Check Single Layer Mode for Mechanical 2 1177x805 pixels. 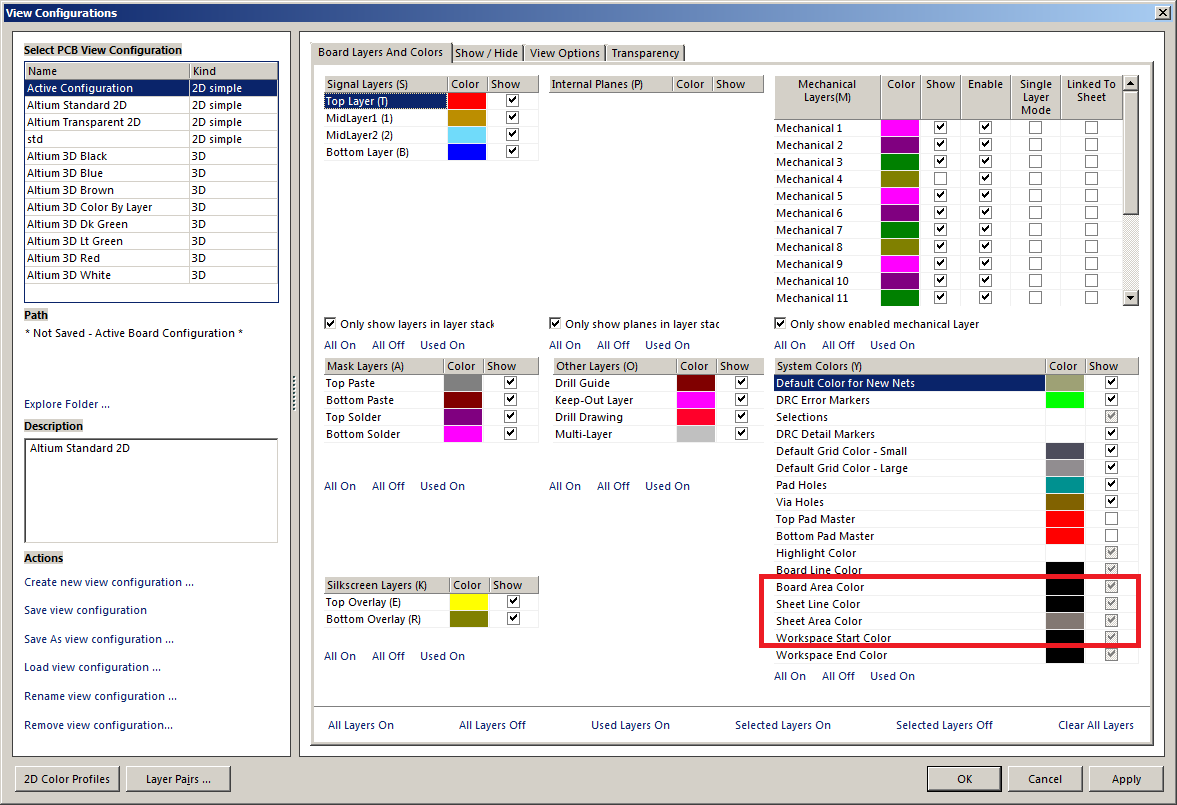[1035, 145]
